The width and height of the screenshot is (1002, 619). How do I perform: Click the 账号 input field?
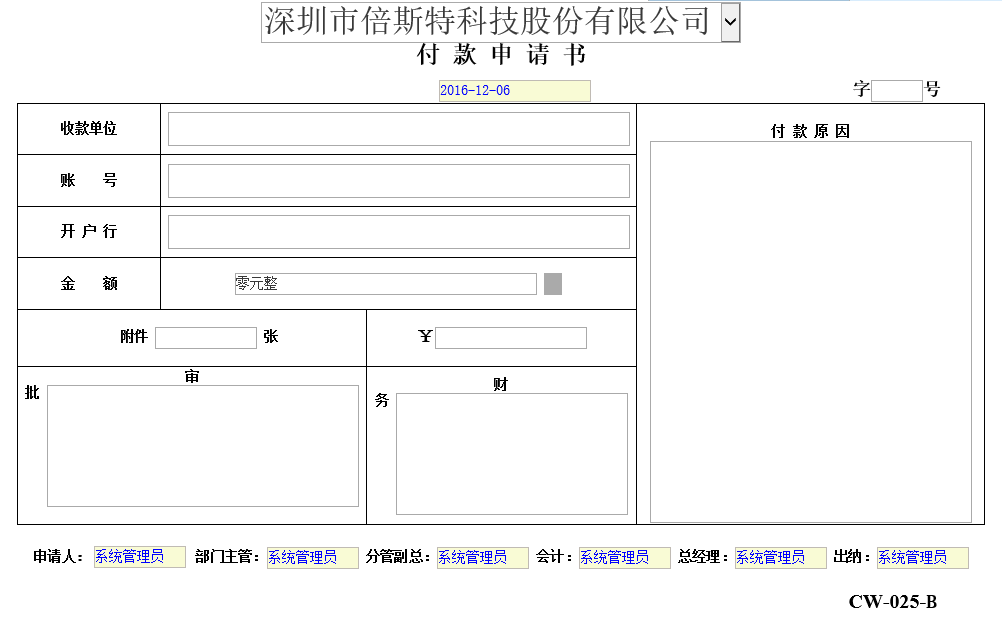pyautogui.click(x=399, y=181)
